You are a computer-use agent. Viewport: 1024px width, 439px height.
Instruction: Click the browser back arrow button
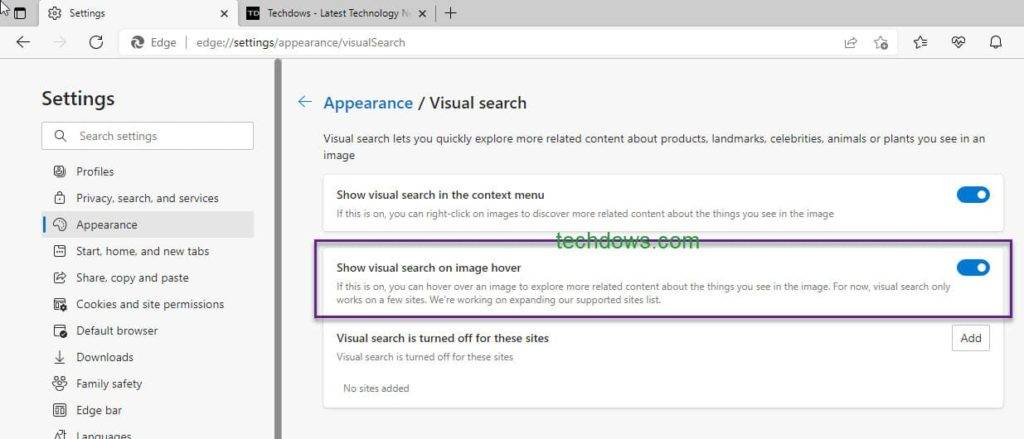click(x=23, y=42)
